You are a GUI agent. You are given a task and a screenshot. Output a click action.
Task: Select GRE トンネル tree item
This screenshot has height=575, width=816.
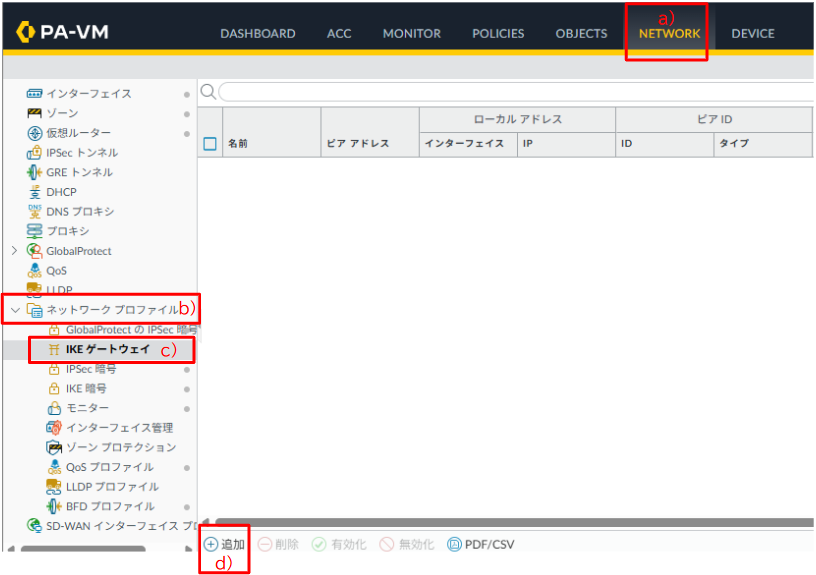point(79,172)
